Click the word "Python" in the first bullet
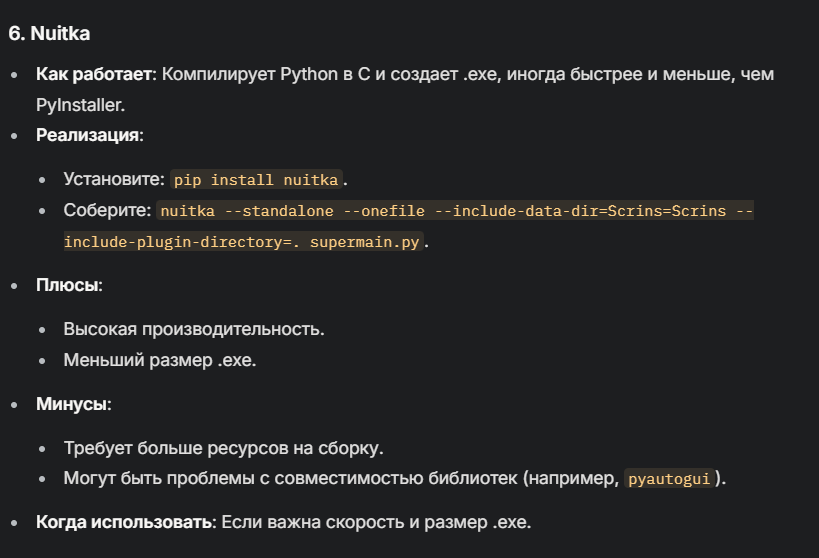 (310, 75)
